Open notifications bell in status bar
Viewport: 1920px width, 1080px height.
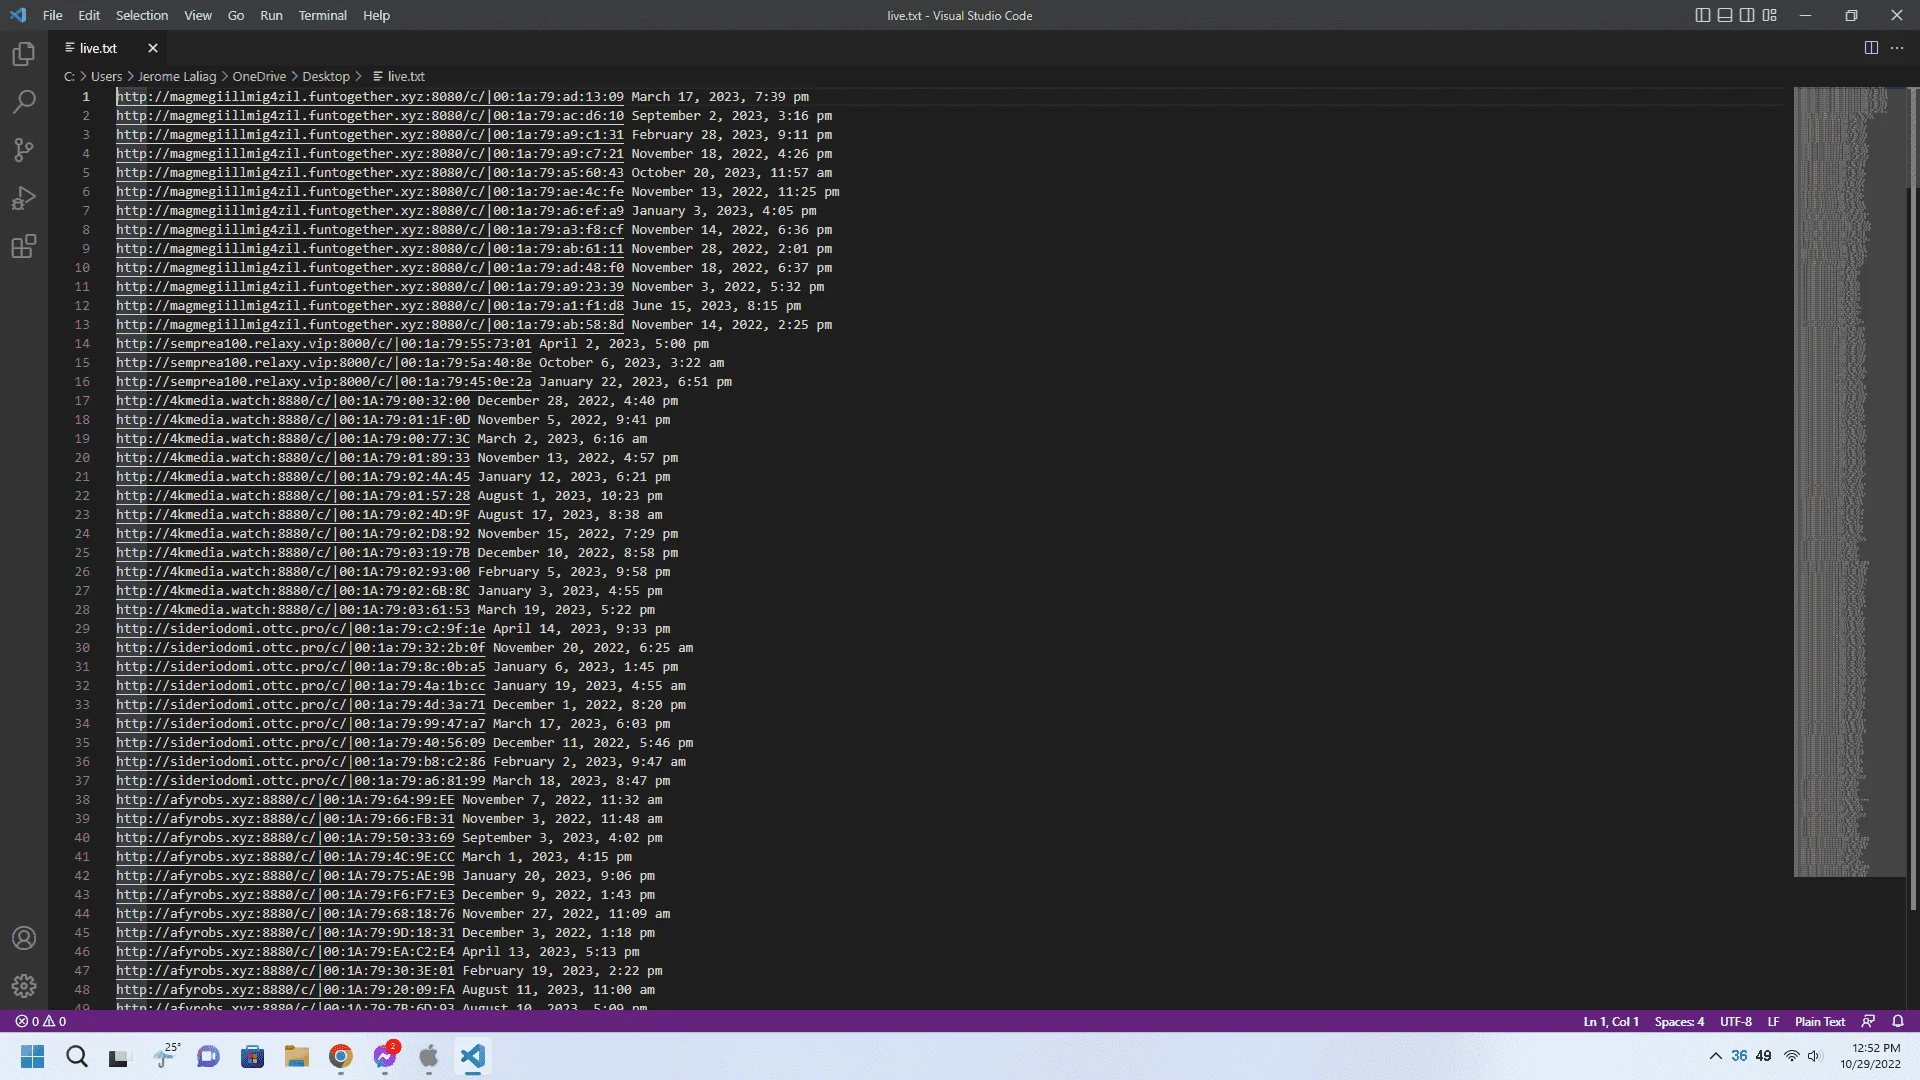click(1898, 1022)
